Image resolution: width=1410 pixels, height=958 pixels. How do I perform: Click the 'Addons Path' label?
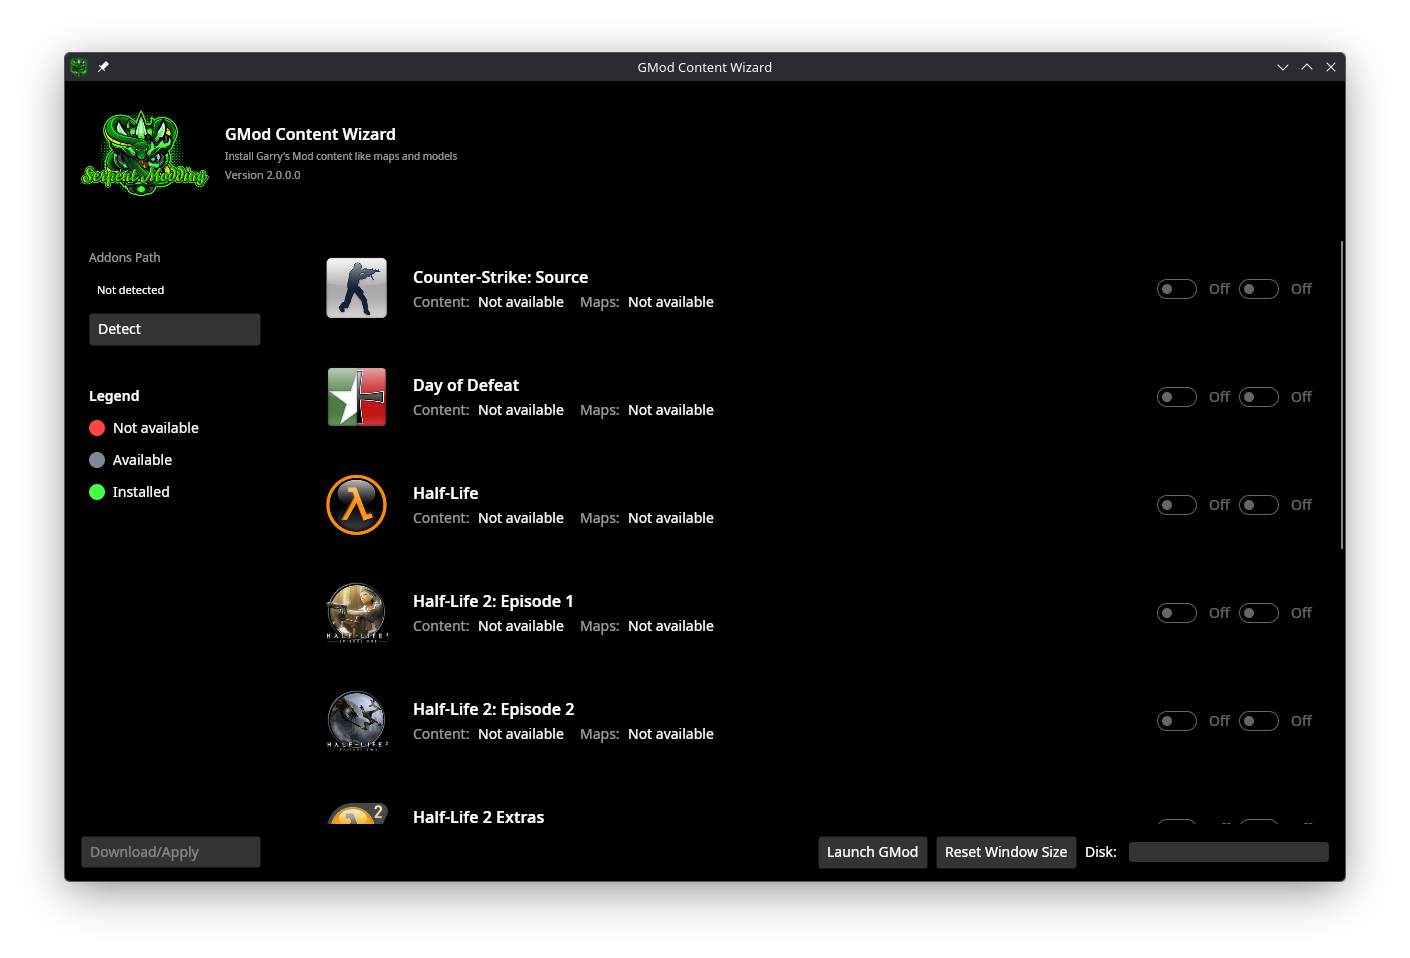(x=125, y=257)
